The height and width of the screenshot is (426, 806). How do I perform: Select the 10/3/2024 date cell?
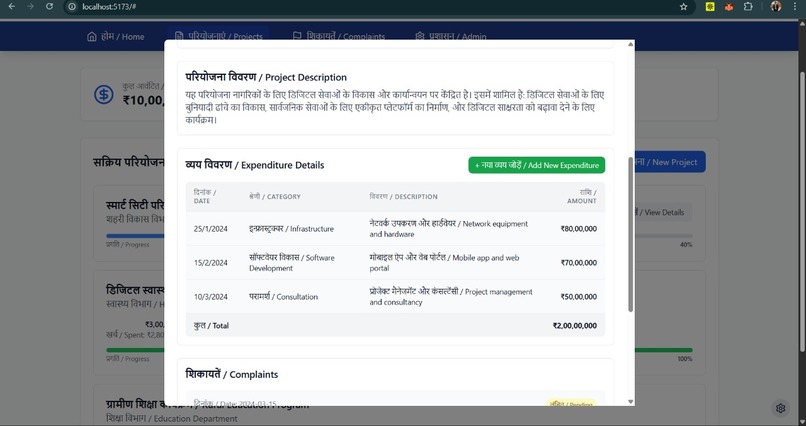click(211, 297)
